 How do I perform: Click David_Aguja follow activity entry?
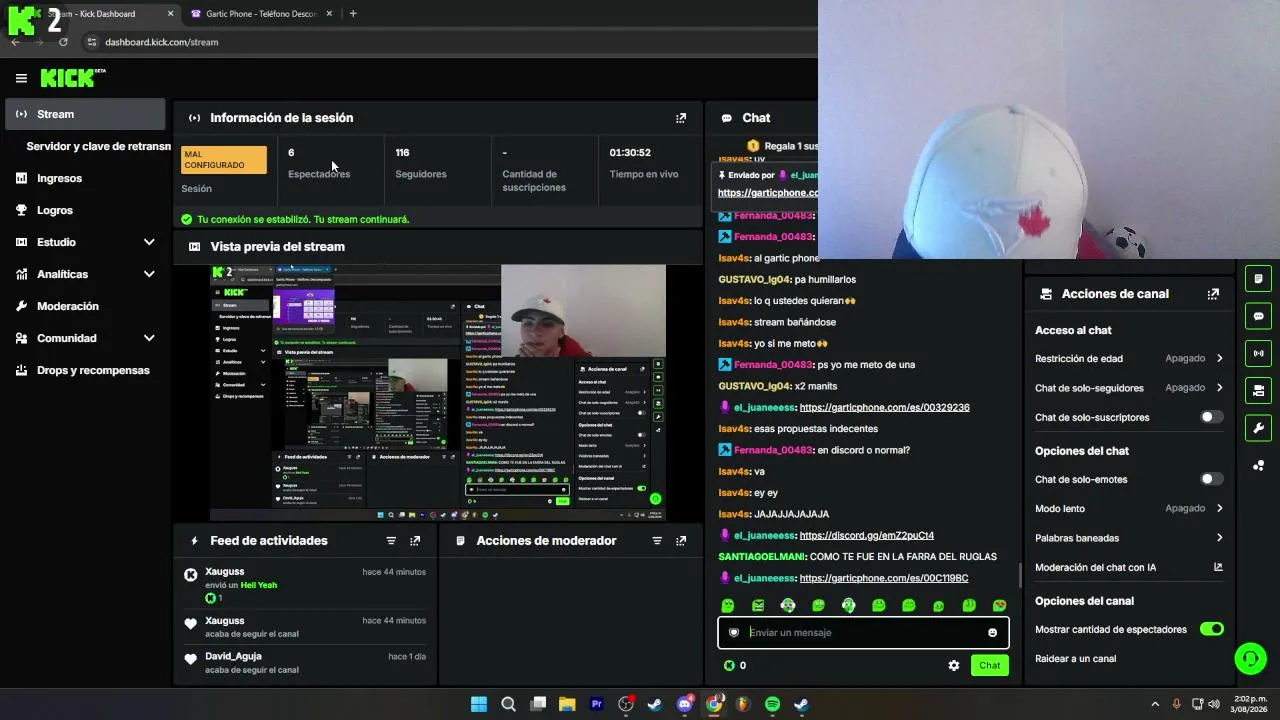click(305, 663)
